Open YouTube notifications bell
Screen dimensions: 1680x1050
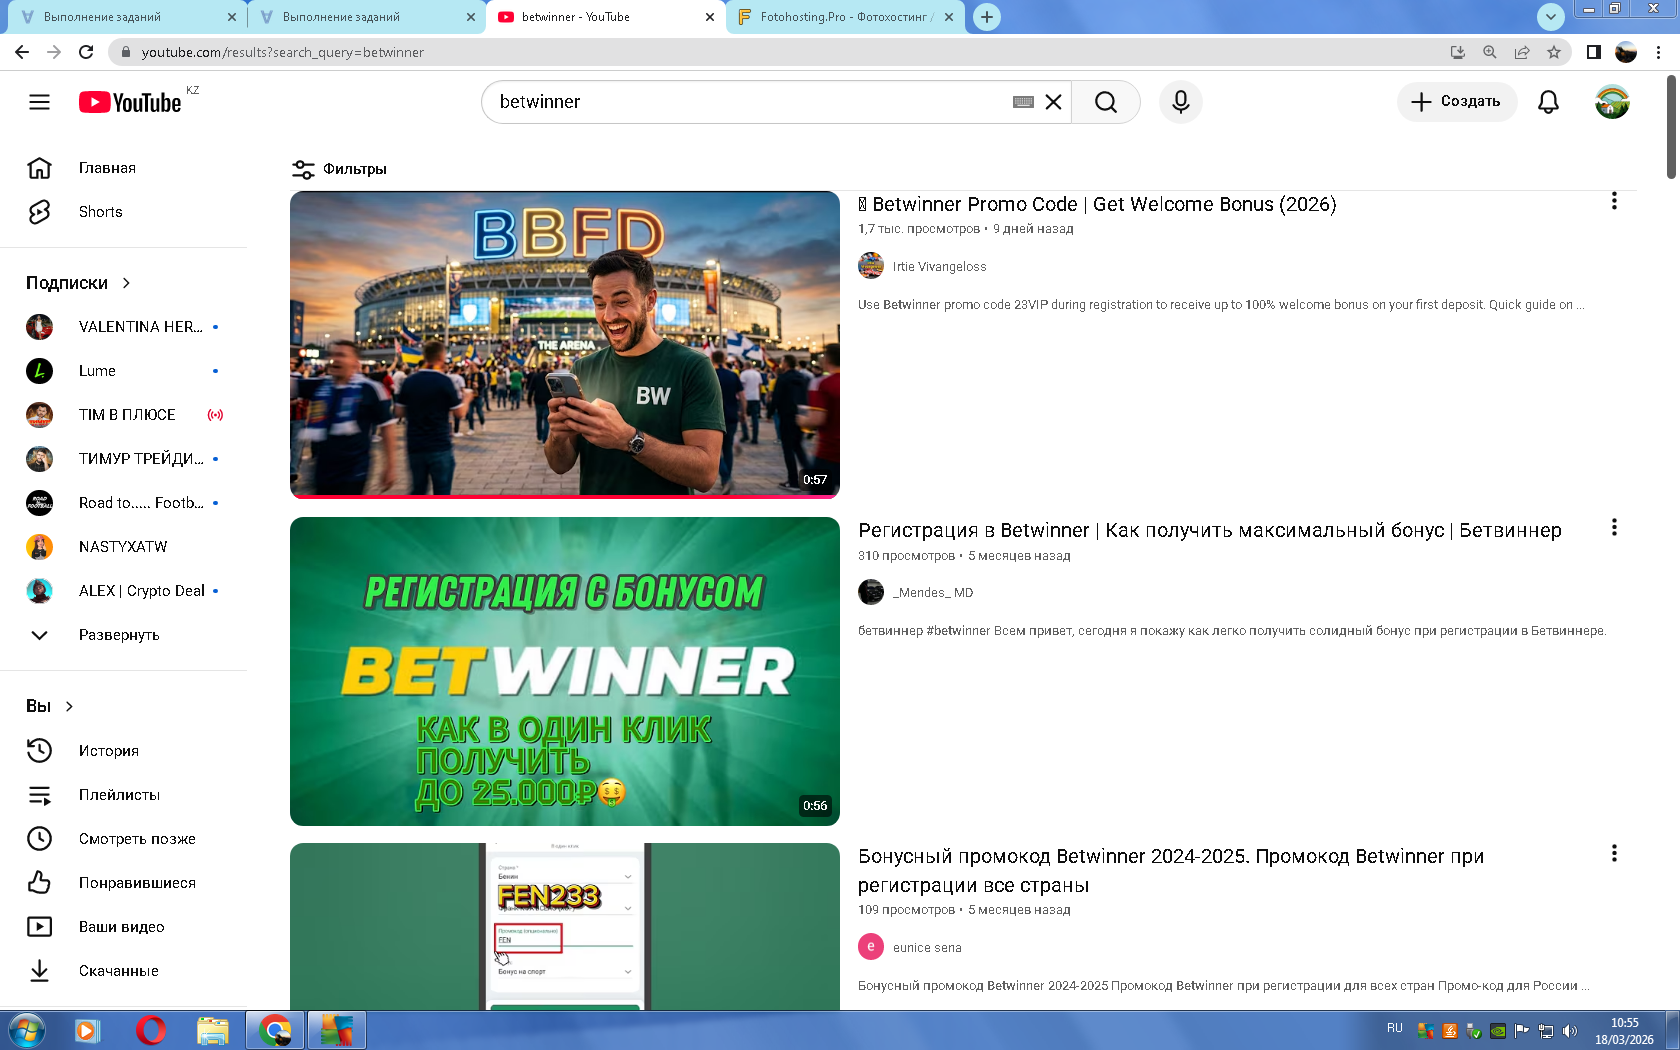pyautogui.click(x=1548, y=102)
